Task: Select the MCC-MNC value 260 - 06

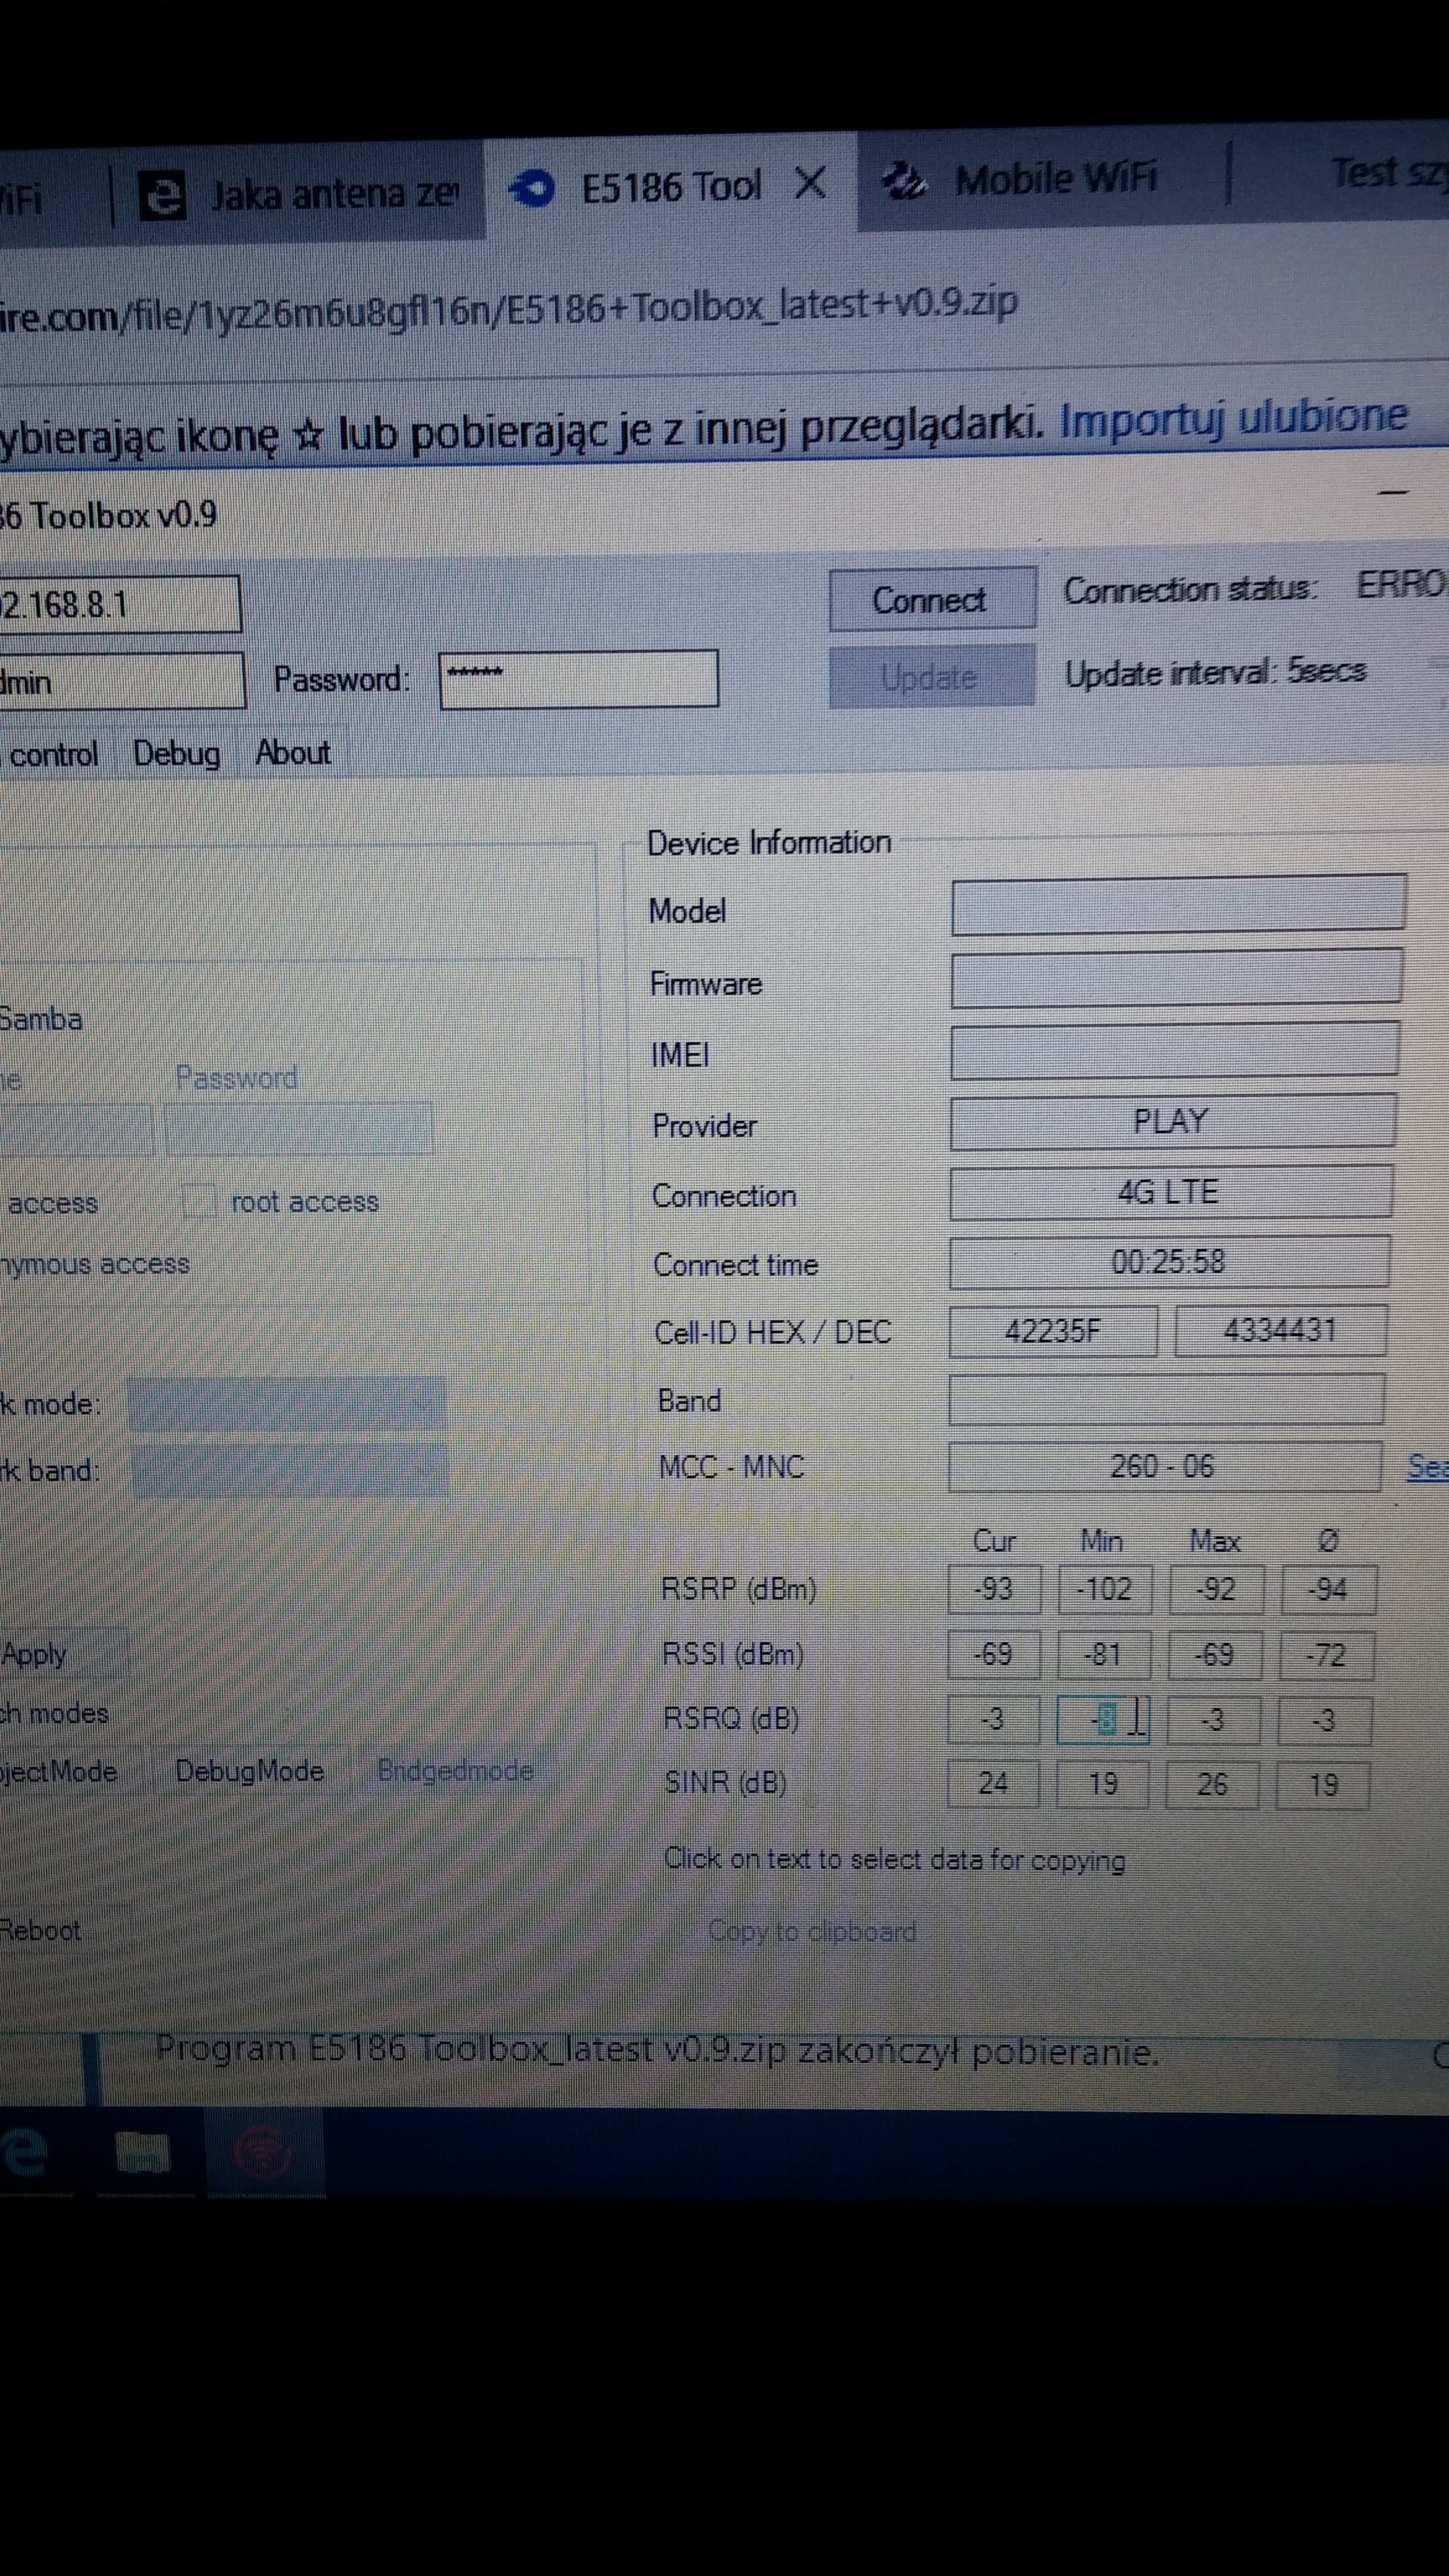Action: coord(1164,1466)
